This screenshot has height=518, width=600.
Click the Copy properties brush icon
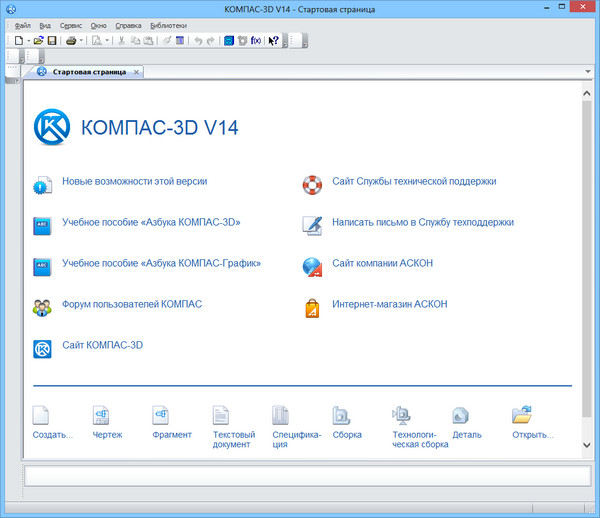pos(167,40)
